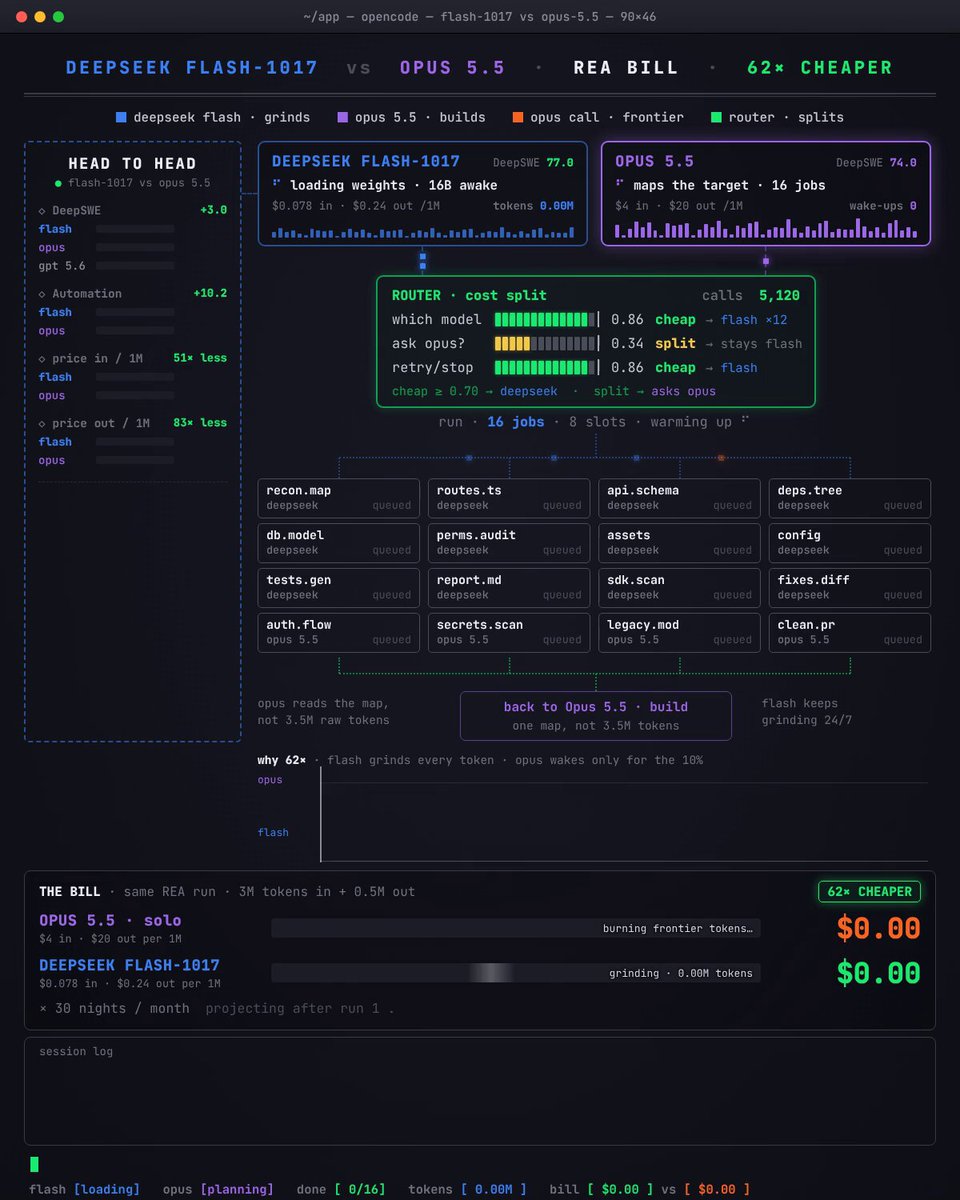This screenshot has width=960, height=1200.
Task: Click the spinner after warming up
Action: coord(744,421)
